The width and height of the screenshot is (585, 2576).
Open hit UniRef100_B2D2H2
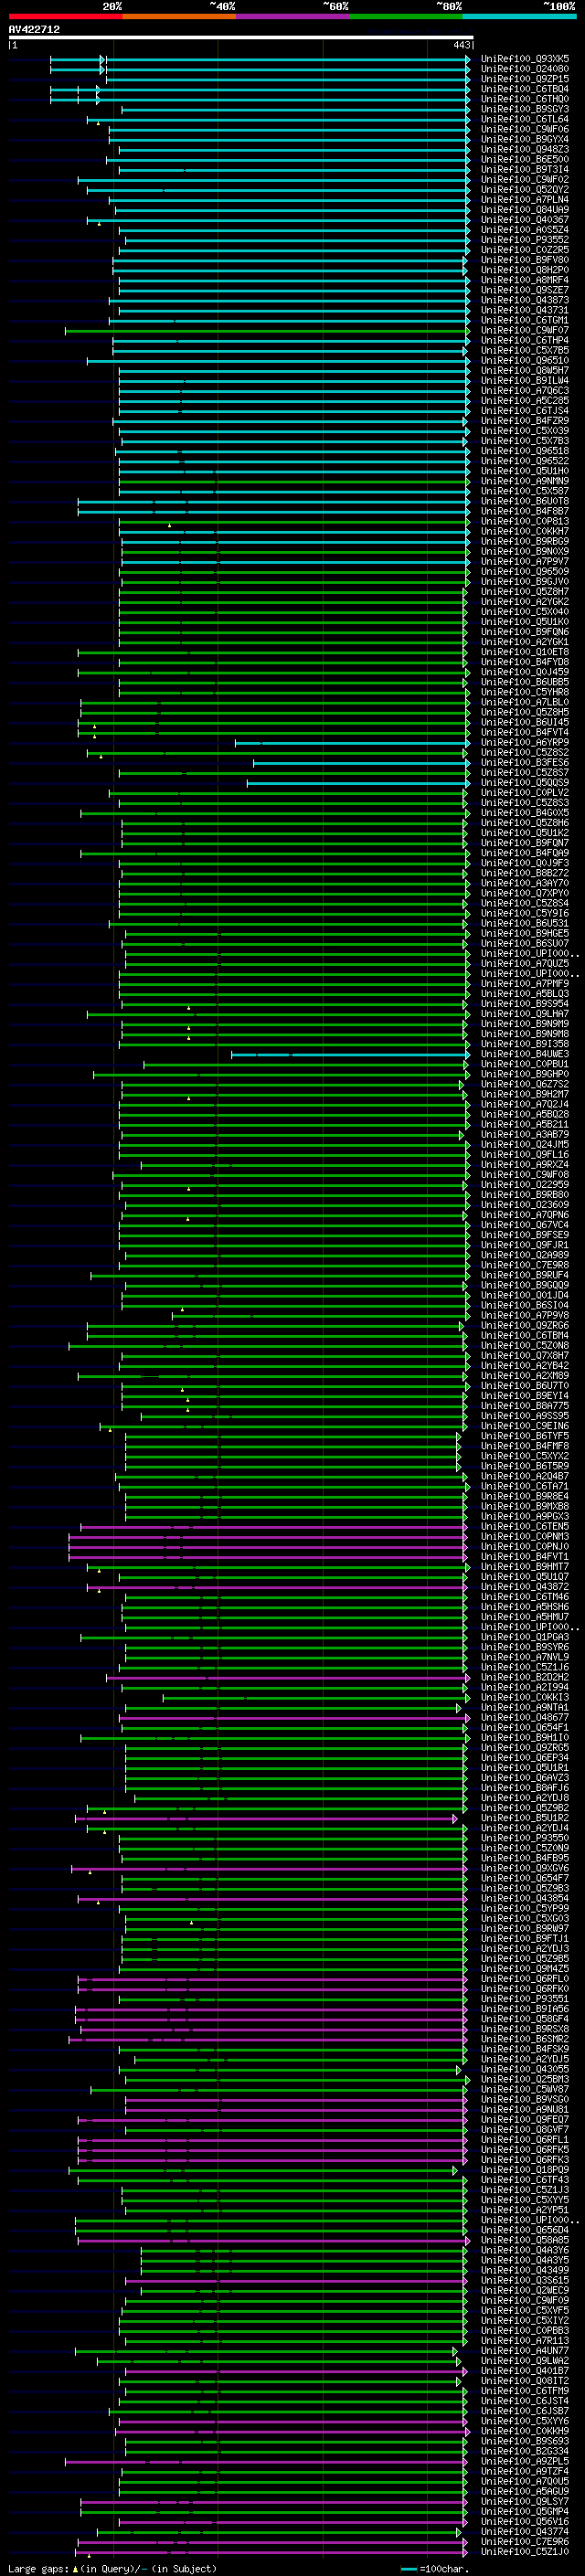coord(525,1677)
